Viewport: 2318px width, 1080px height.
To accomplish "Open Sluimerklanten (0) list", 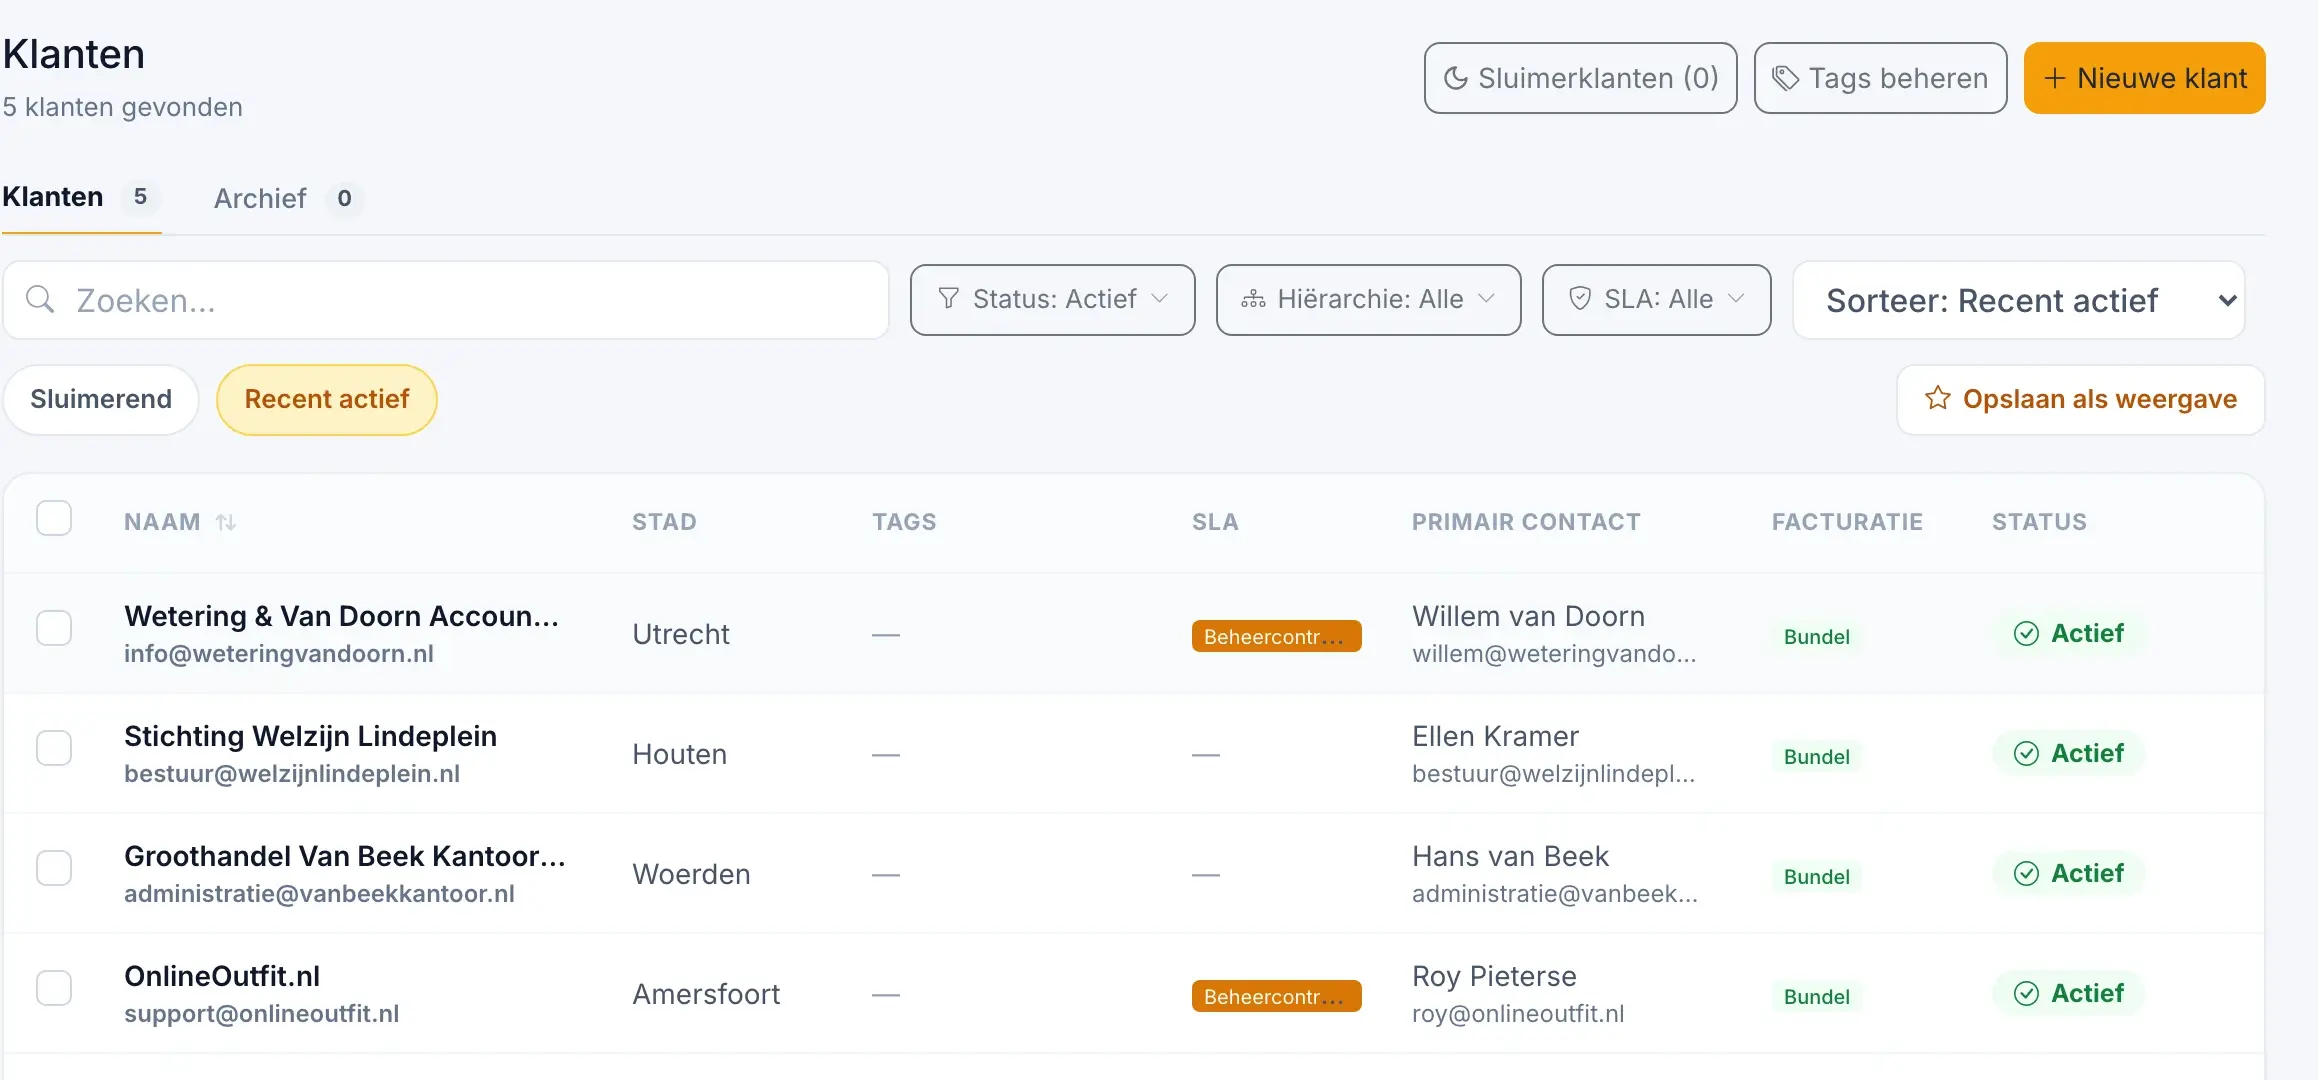I will 1581,78.
